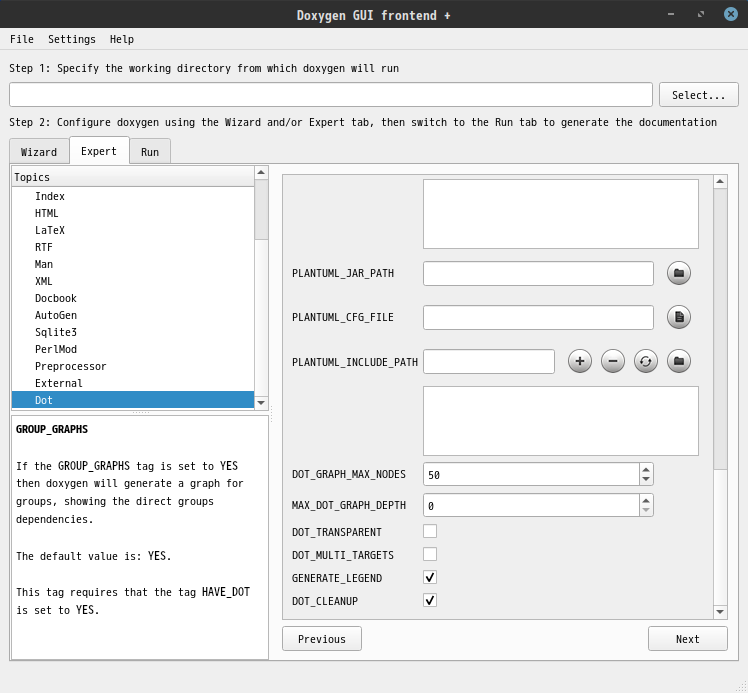
Task: Uncheck the GENERATE_LEGEND checkbox
Action: click(x=430, y=577)
